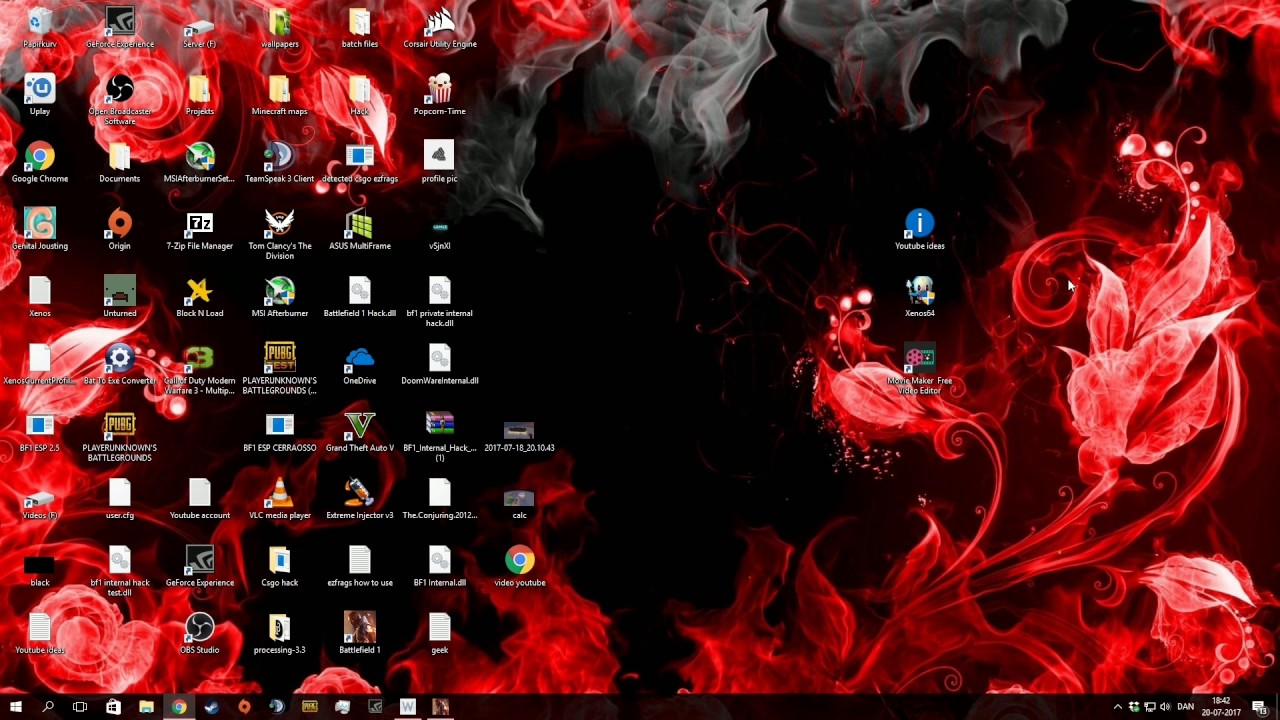This screenshot has width=1280, height=720.
Task: Select the Documents folder icon
Action: coord(119,162)
